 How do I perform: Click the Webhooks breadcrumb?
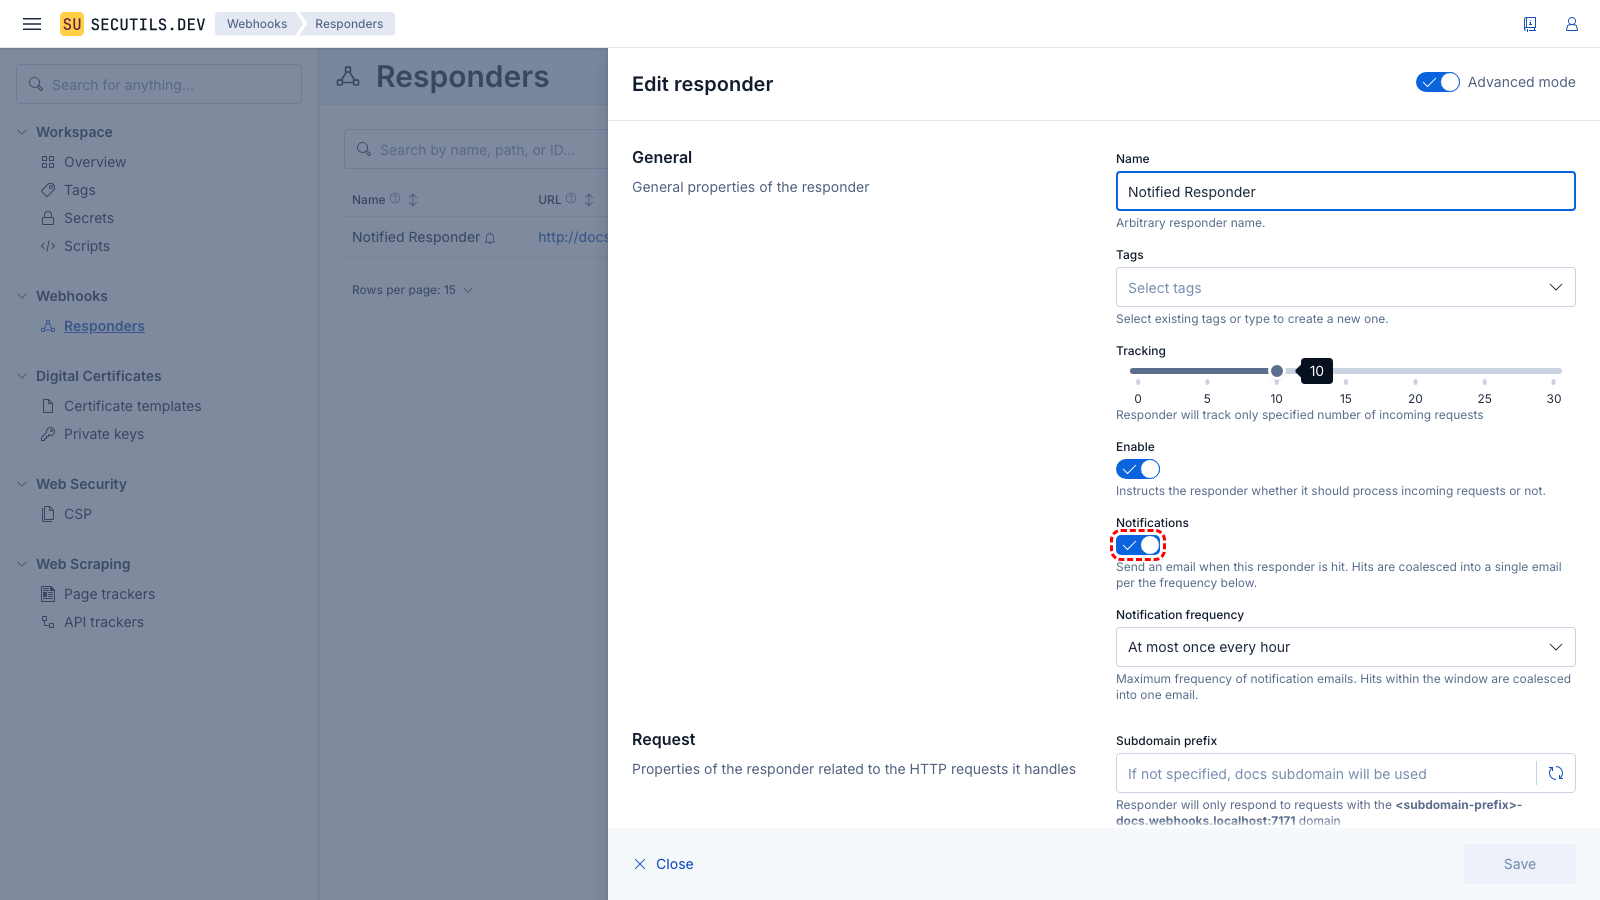257,24
